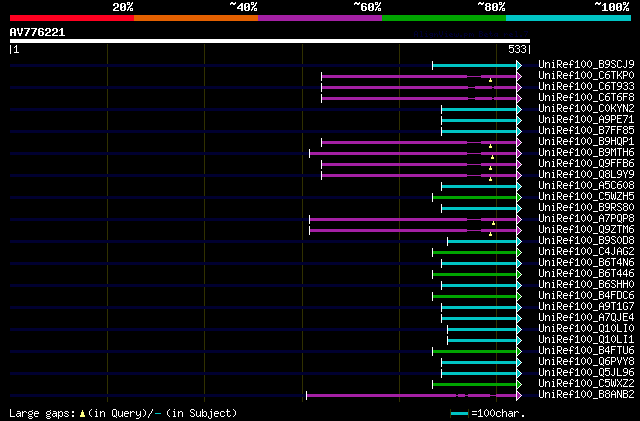
Task: Select the UniRef100_Q5JL96 label
Action: pos(586,373)
